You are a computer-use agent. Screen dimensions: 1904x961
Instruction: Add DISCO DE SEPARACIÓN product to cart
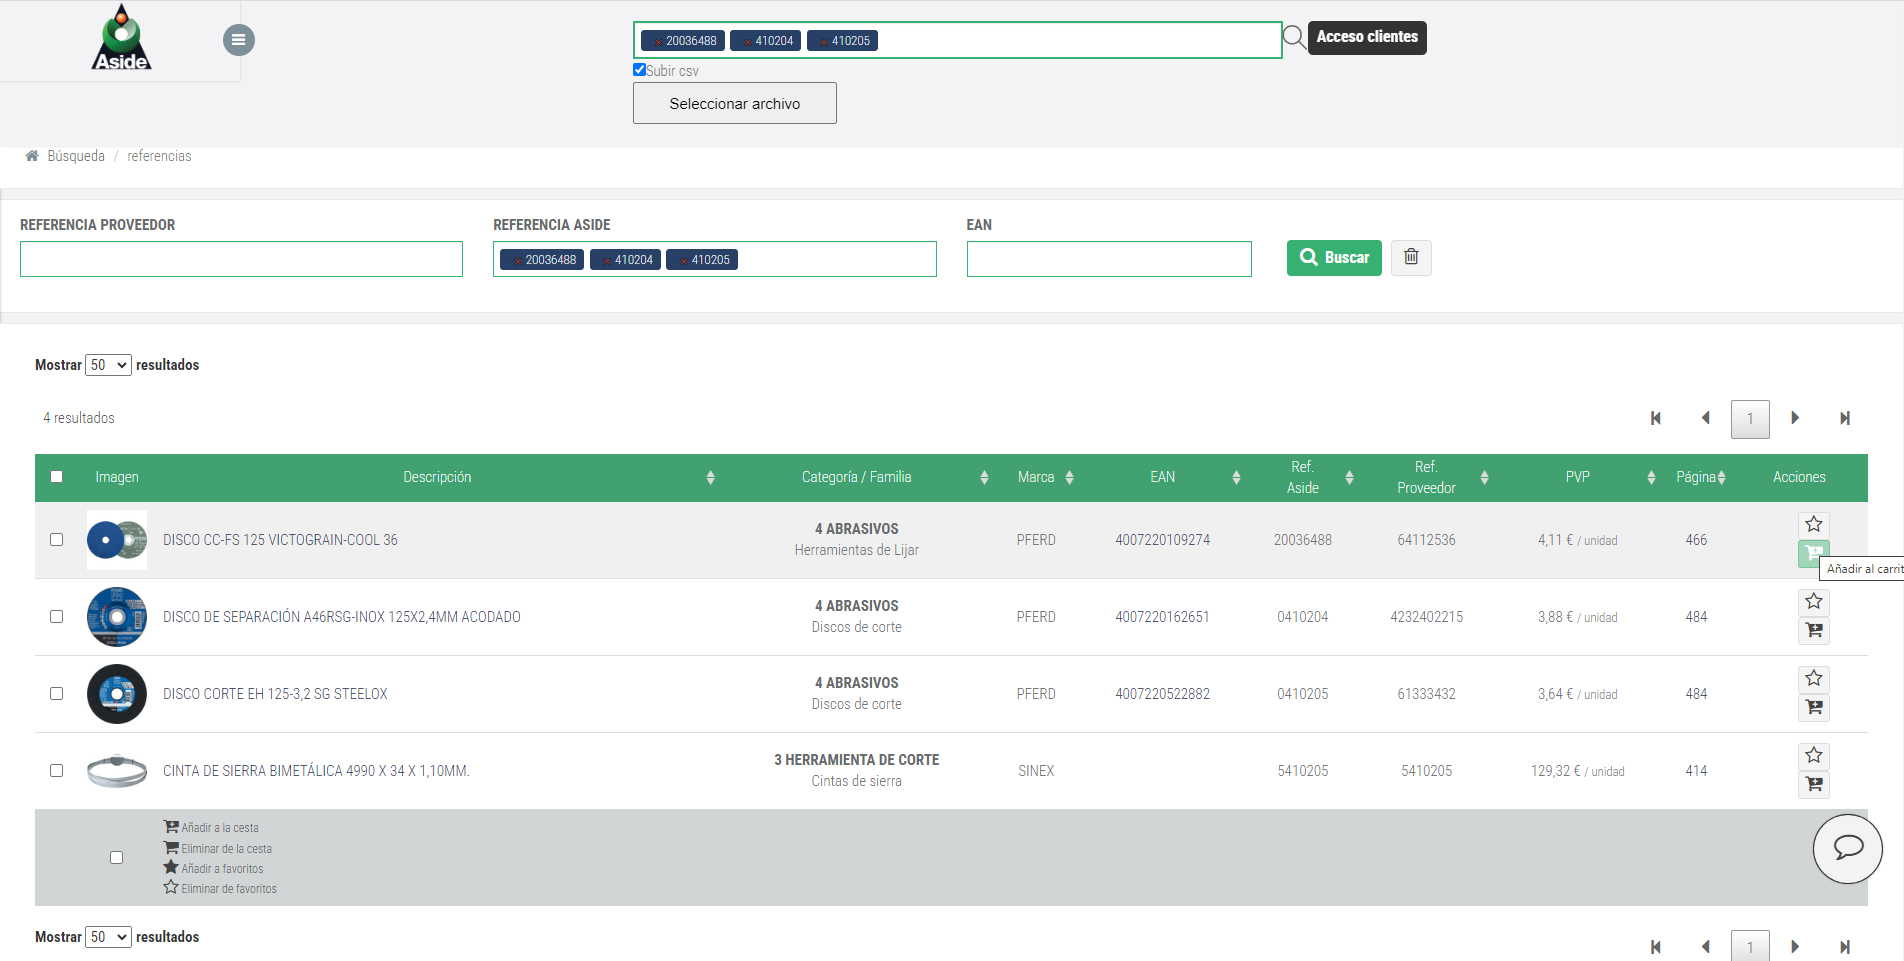pyautogui.click(x=1813, y=631)
